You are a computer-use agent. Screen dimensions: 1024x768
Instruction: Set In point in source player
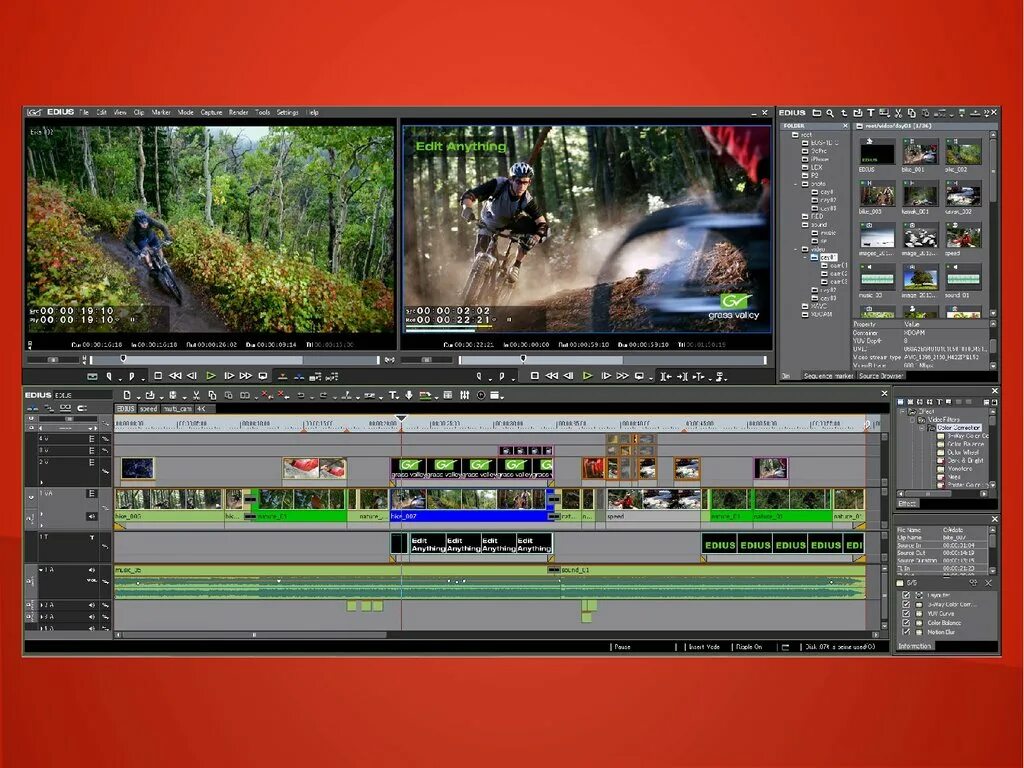109,376
